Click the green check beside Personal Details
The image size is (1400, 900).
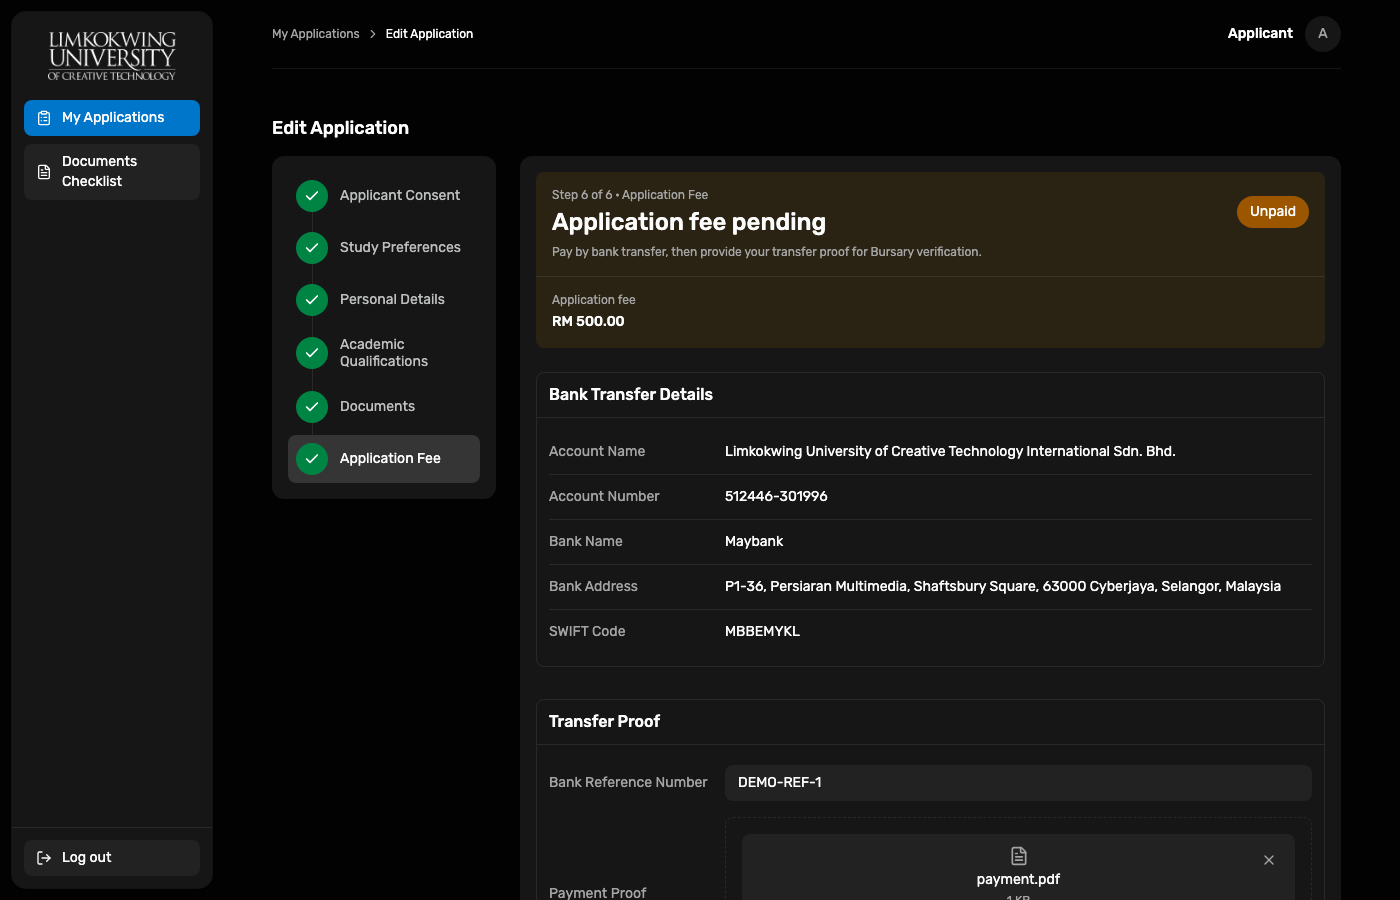coord(312,300)
